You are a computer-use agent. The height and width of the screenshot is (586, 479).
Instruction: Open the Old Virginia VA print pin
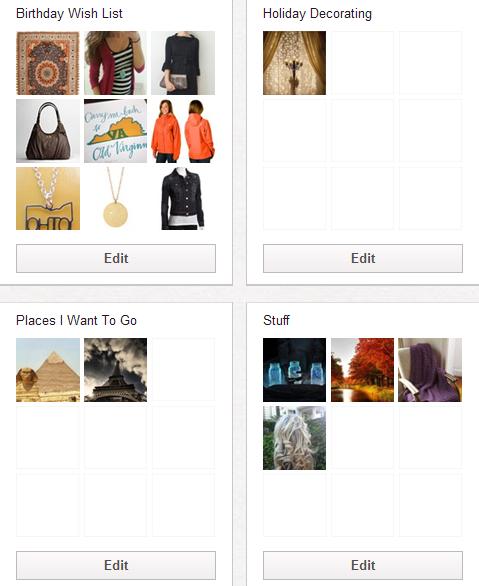(x=115, y=131)
